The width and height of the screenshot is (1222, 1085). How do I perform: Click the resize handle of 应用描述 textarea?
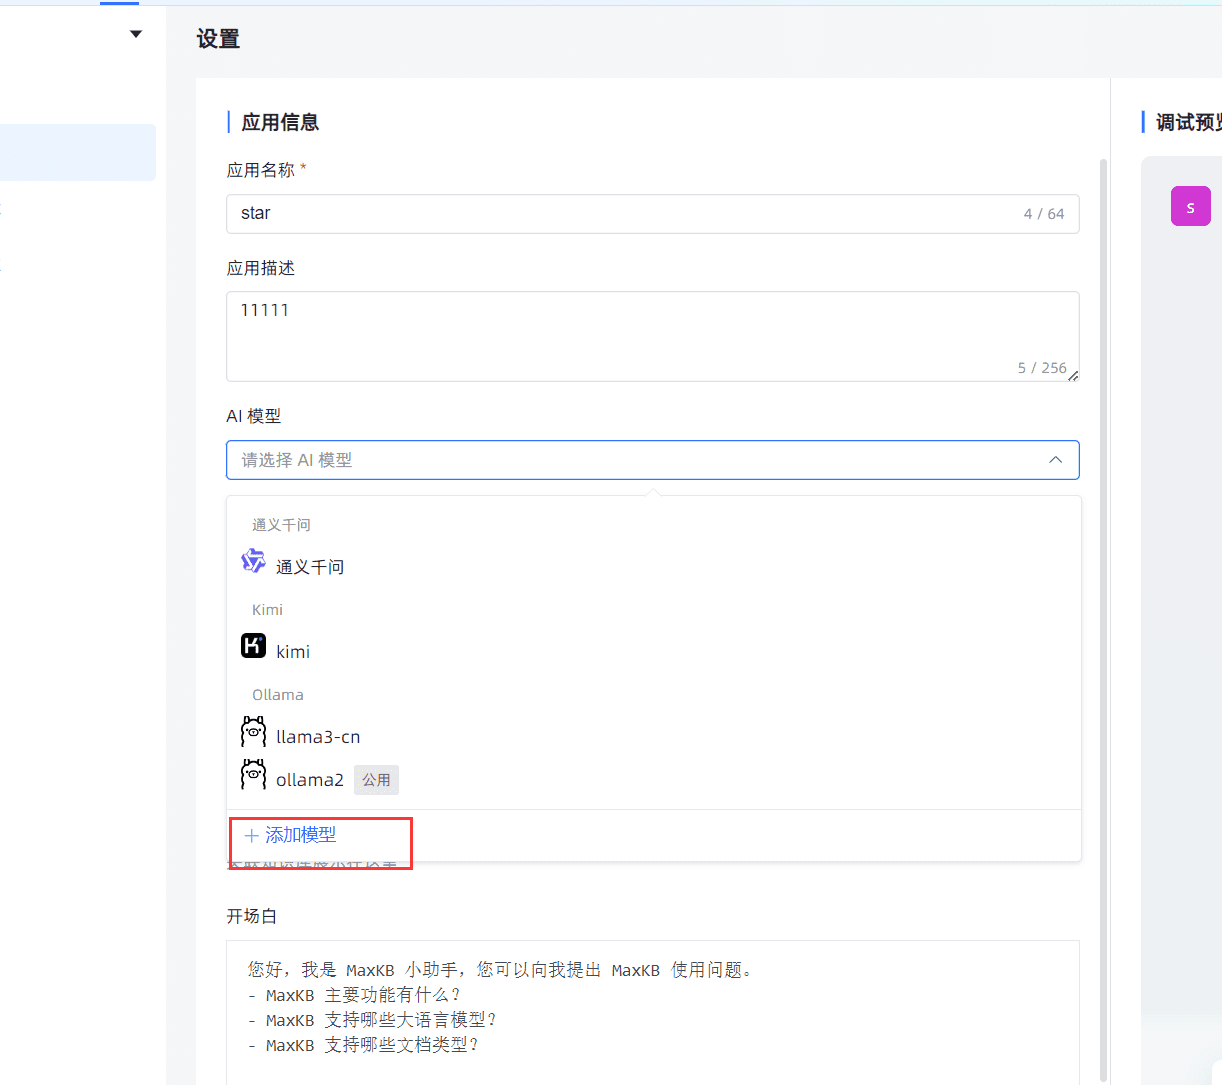tap(1073, 376)
